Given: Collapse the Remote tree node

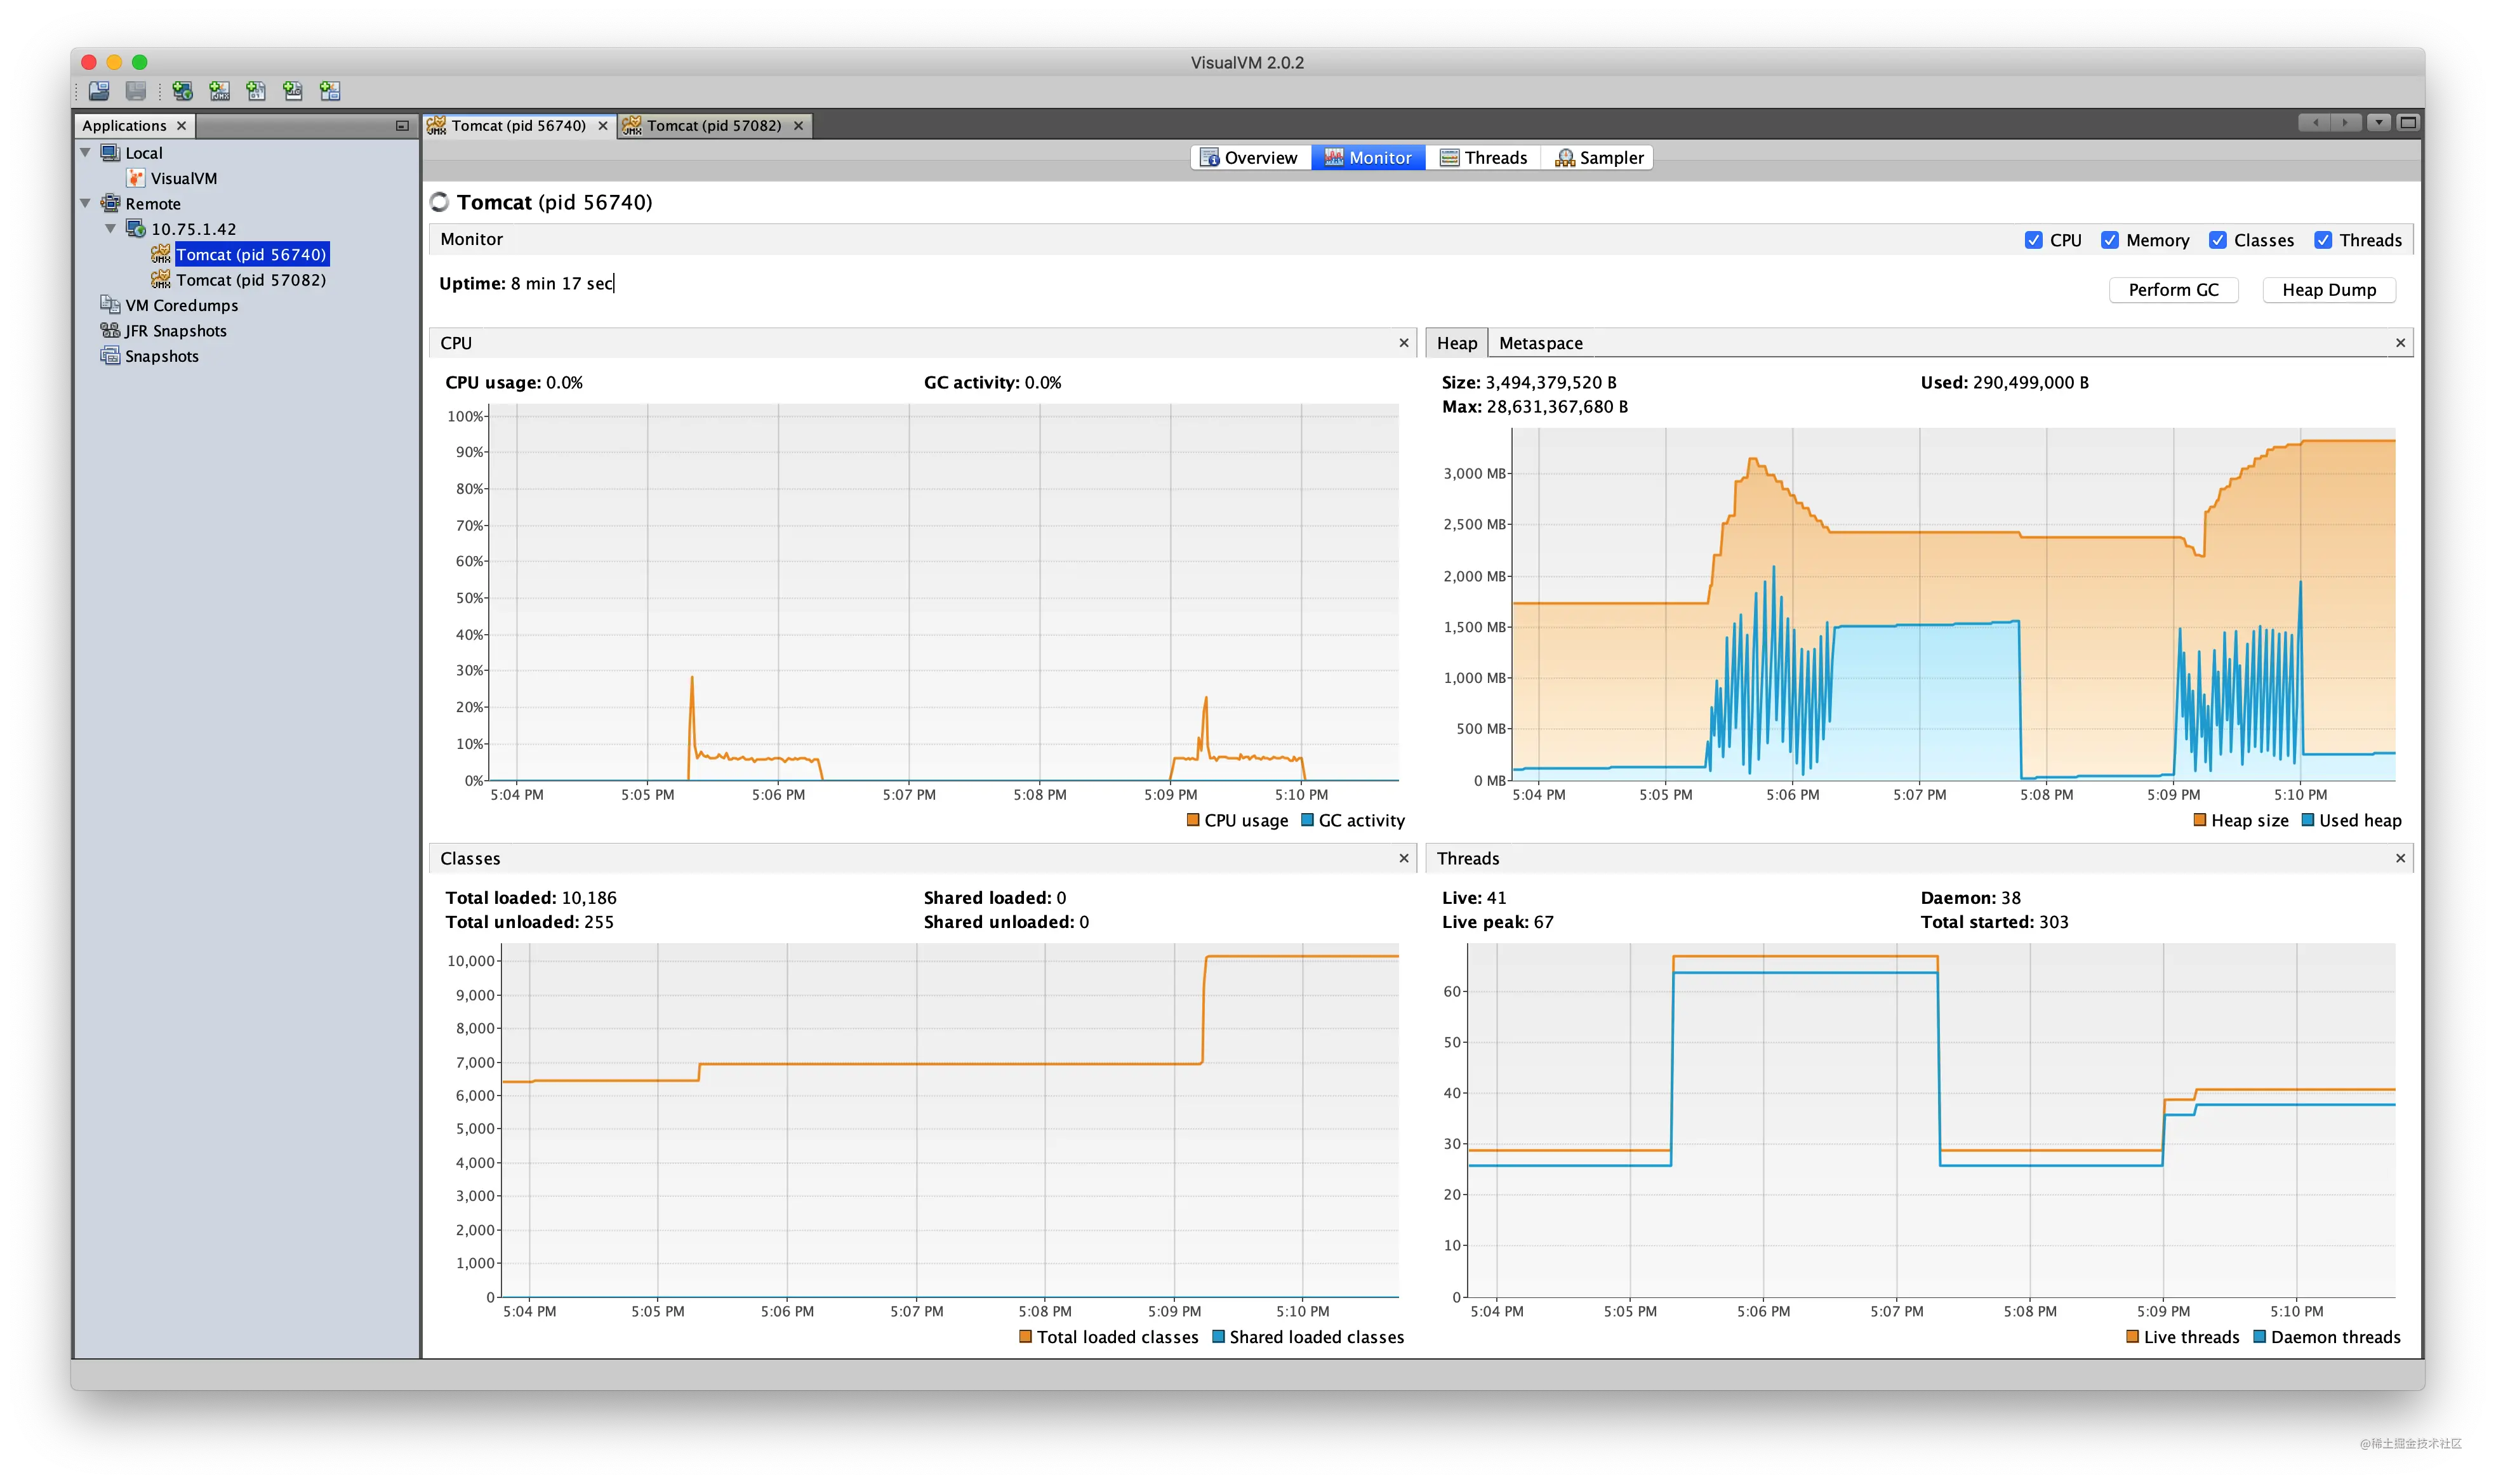Looking at the screenshot, I should tap(86, 204).
